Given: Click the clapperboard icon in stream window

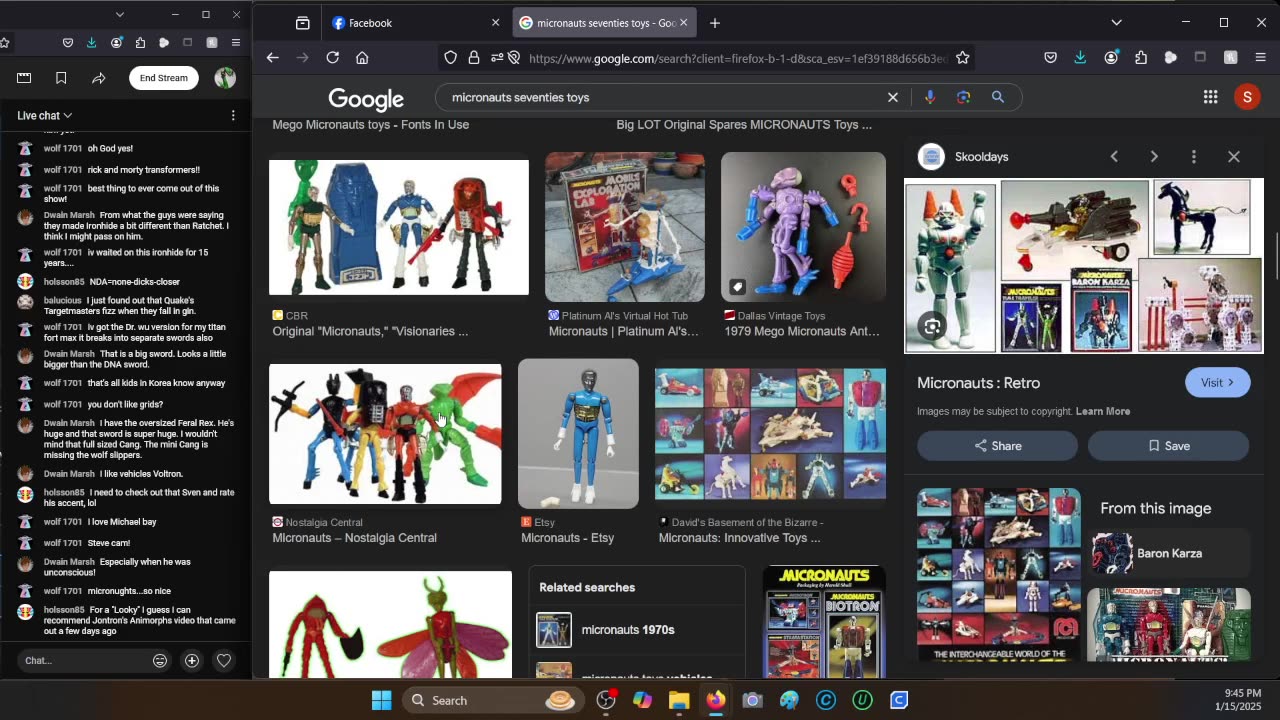Looking at the screenshot, I should click(x=24, y=78).
